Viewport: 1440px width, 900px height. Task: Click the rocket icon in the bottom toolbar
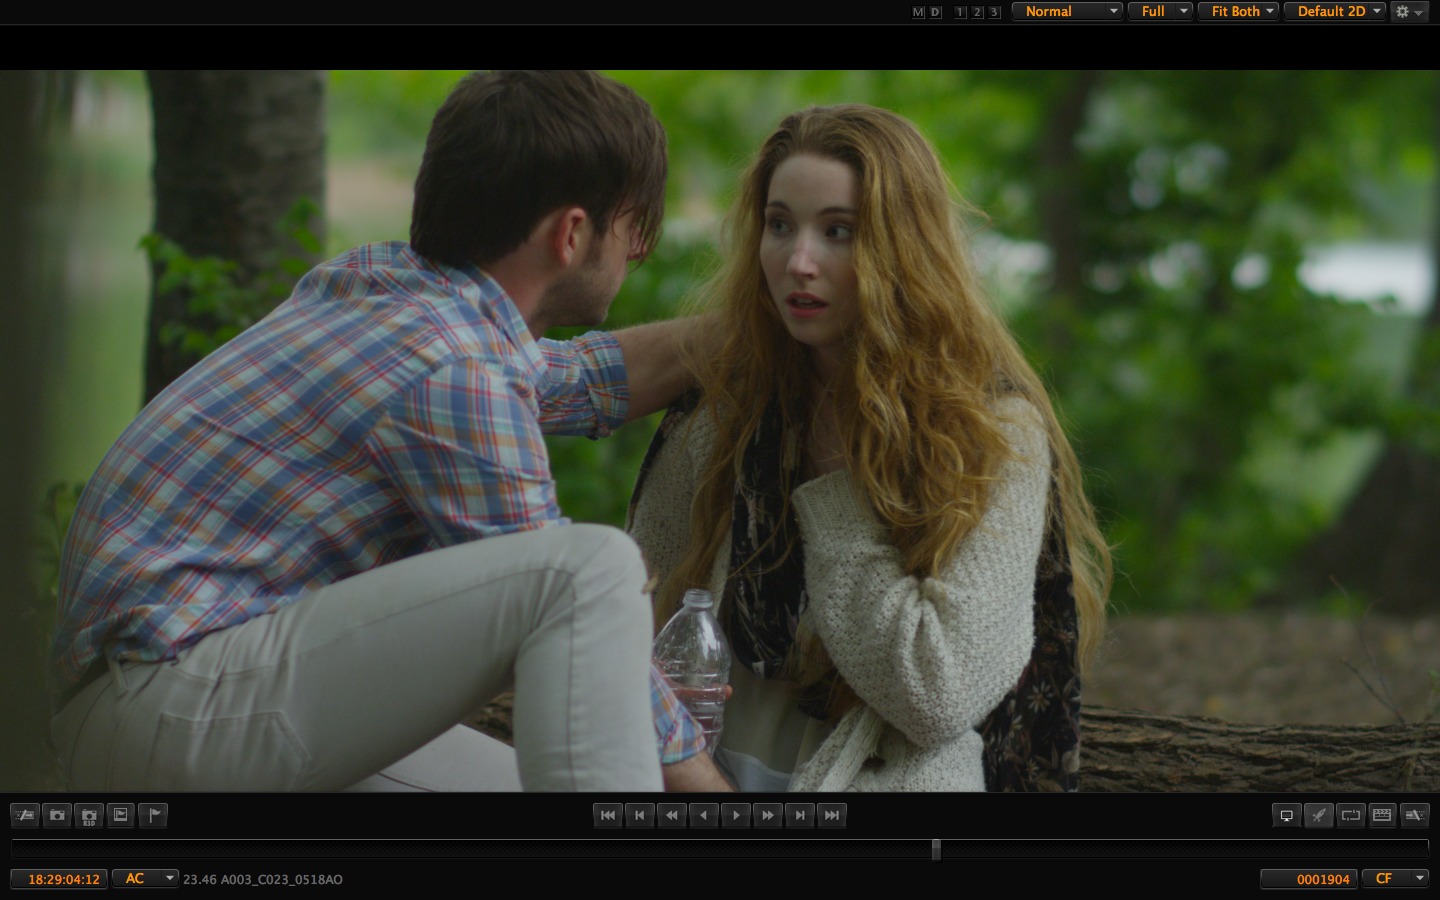[x=1318, y=816]
